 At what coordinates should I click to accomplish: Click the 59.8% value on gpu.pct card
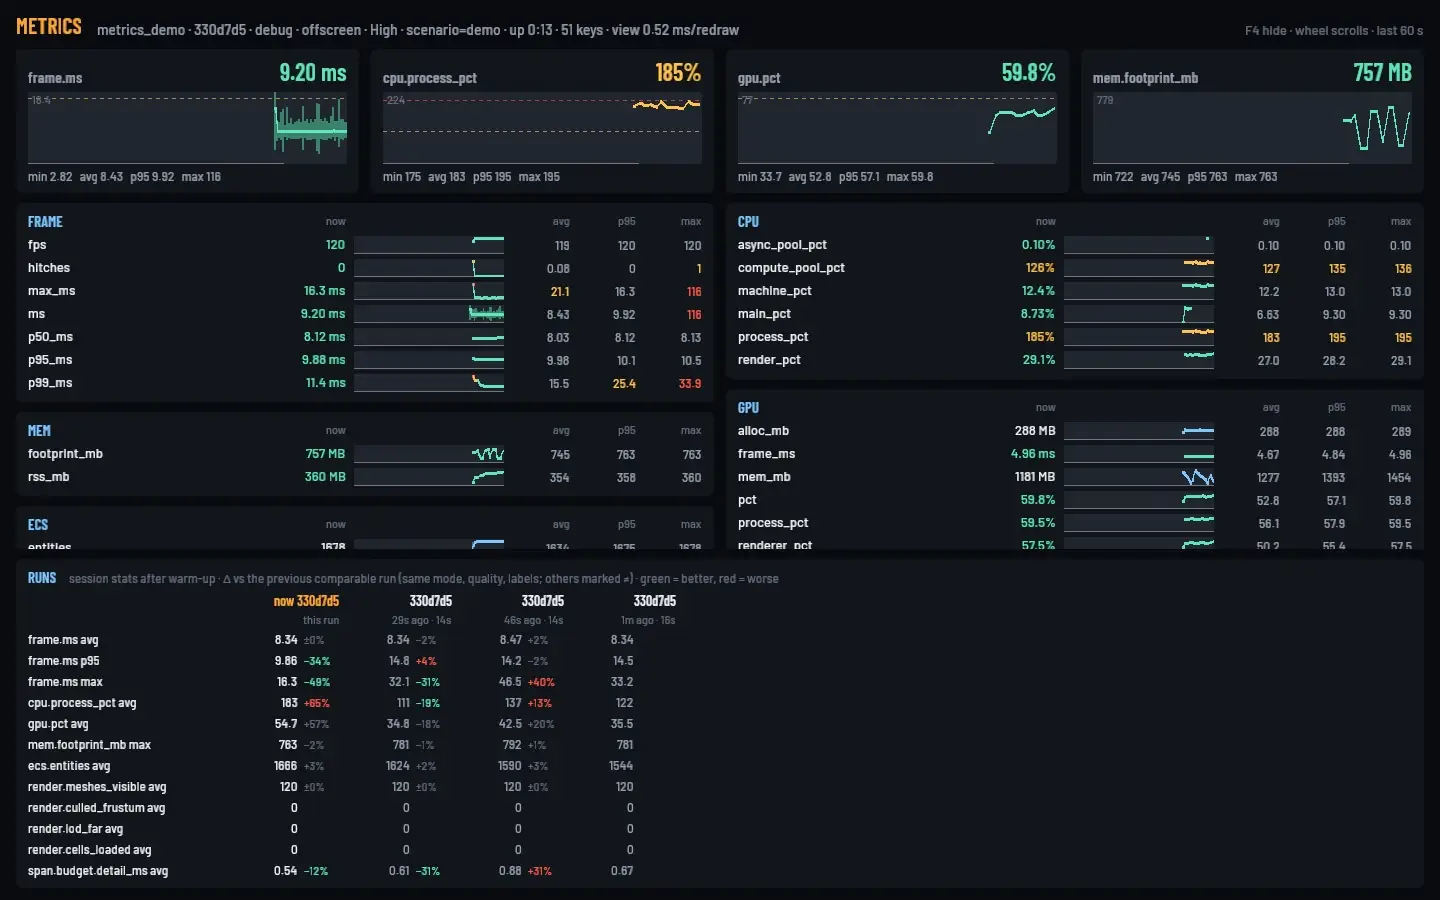tap(1028, 73)
